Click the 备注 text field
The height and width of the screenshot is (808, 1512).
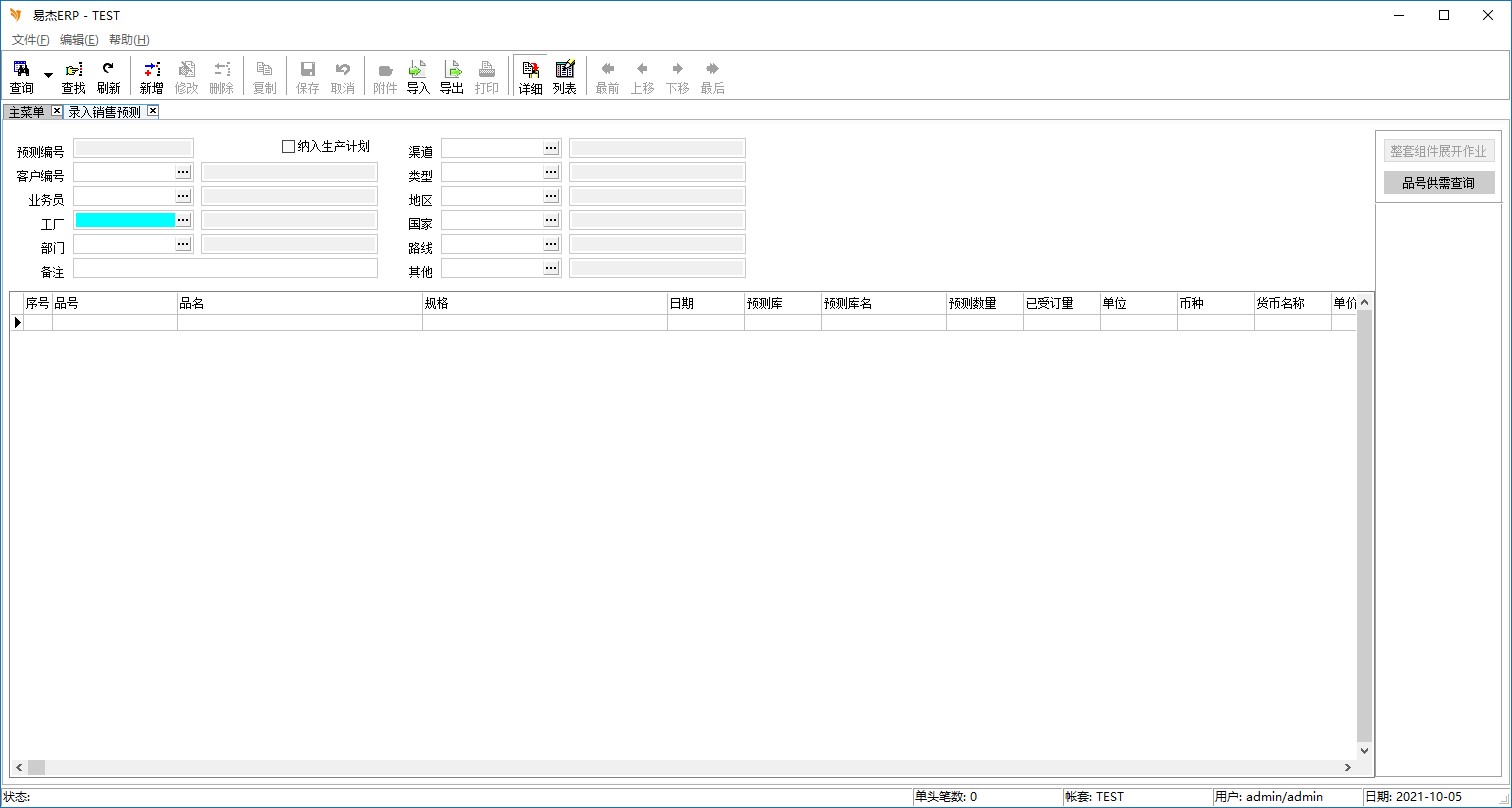click(225, 268)
